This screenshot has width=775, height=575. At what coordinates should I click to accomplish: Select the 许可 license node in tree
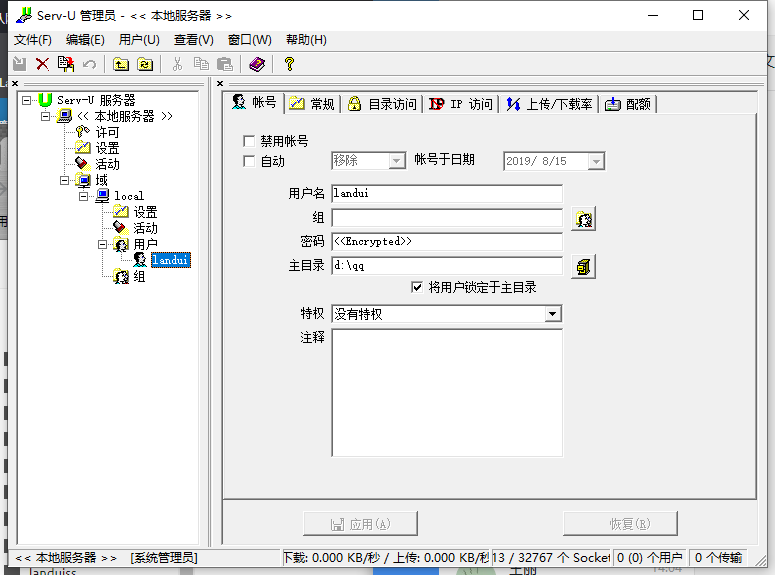pos(107,132)
